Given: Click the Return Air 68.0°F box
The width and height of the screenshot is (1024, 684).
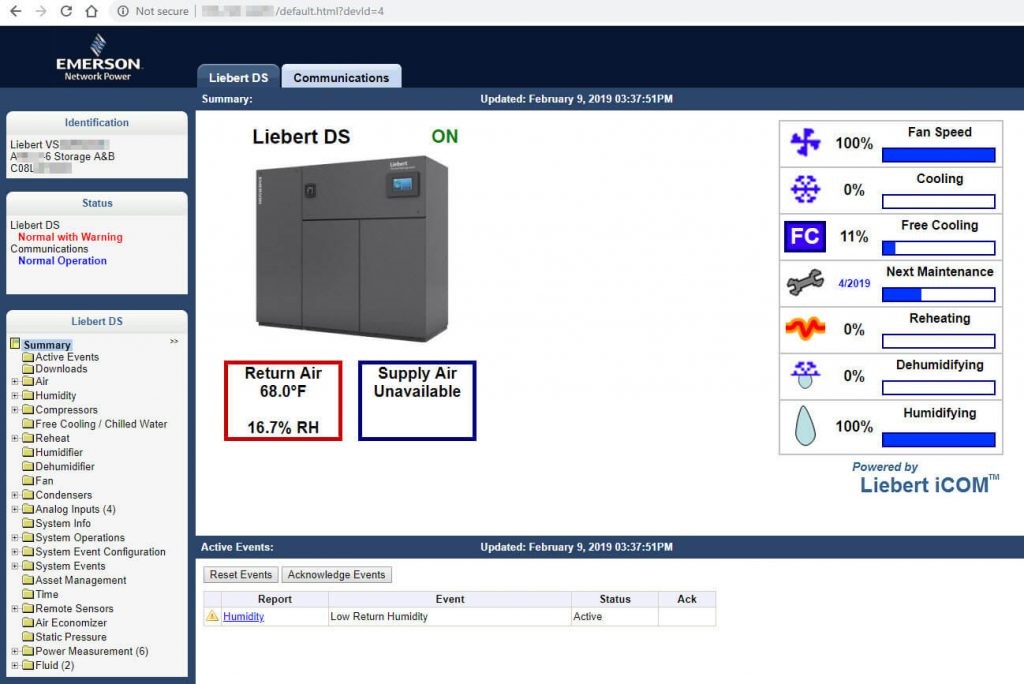Looking at the screenshot, I should coord(283,400).
